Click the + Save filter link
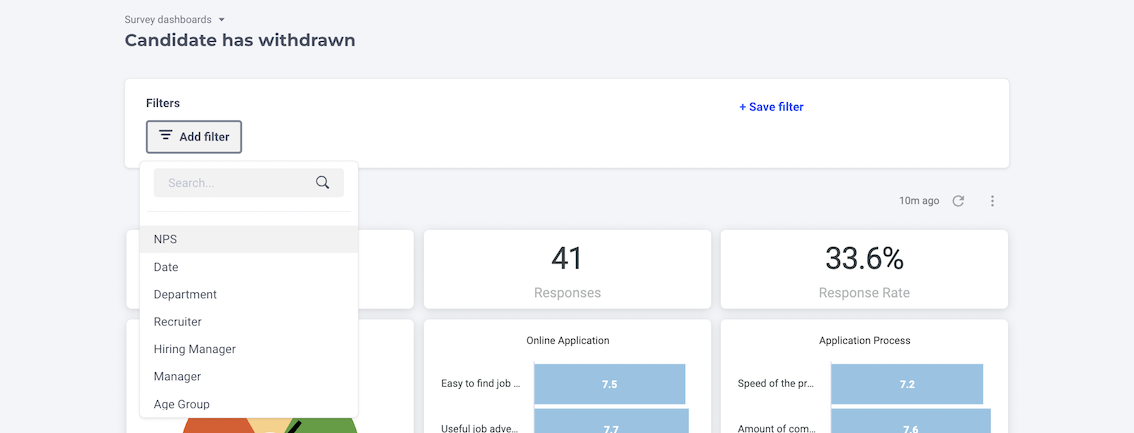The width and height of the screenshot is (1134, 433). tap(771, 107)
